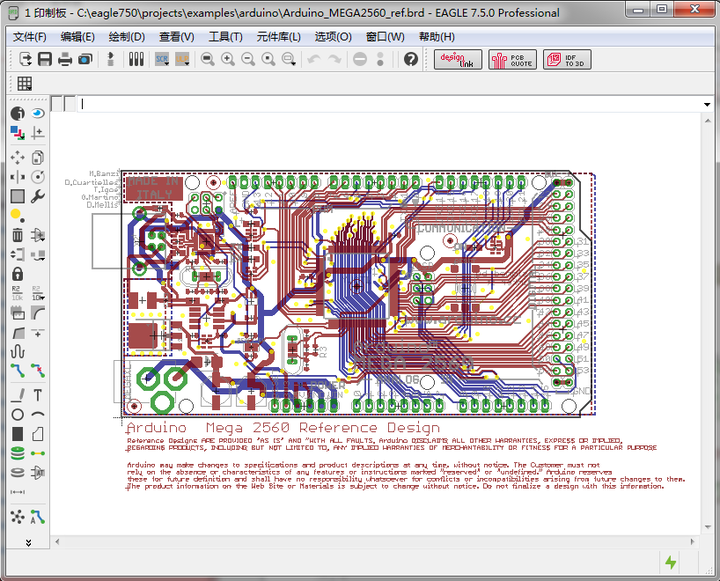Click the Use library icon
This screenshot has height=581, width=720.
coord(136,59)
